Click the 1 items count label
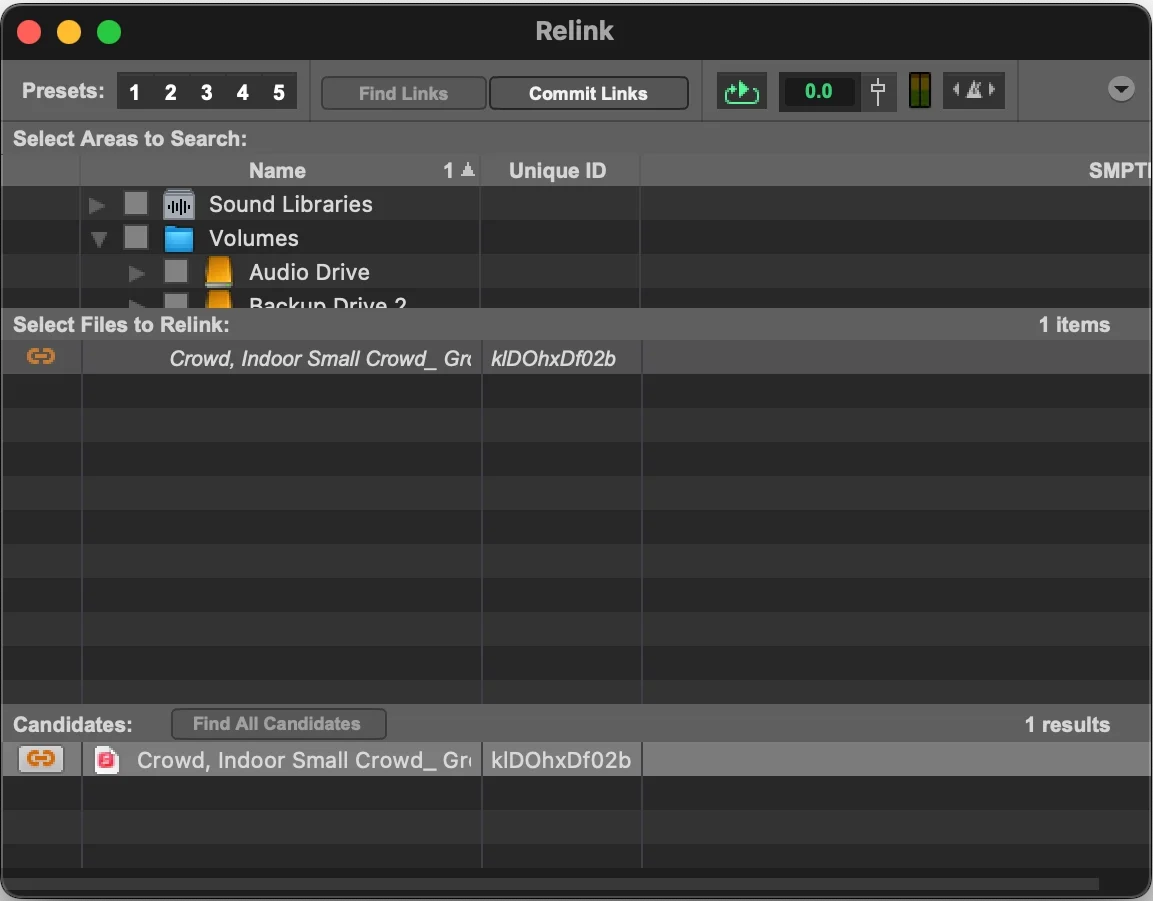 [1074, 324]
